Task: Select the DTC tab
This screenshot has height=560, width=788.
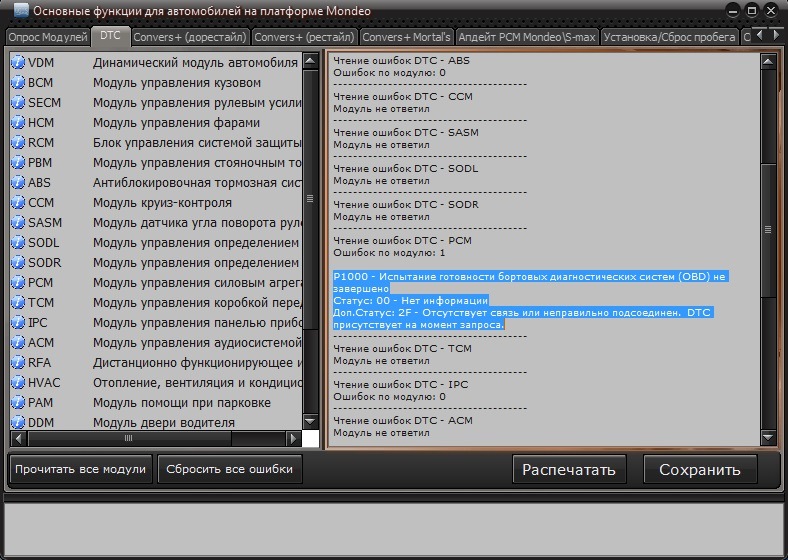Action: (111, 36)
